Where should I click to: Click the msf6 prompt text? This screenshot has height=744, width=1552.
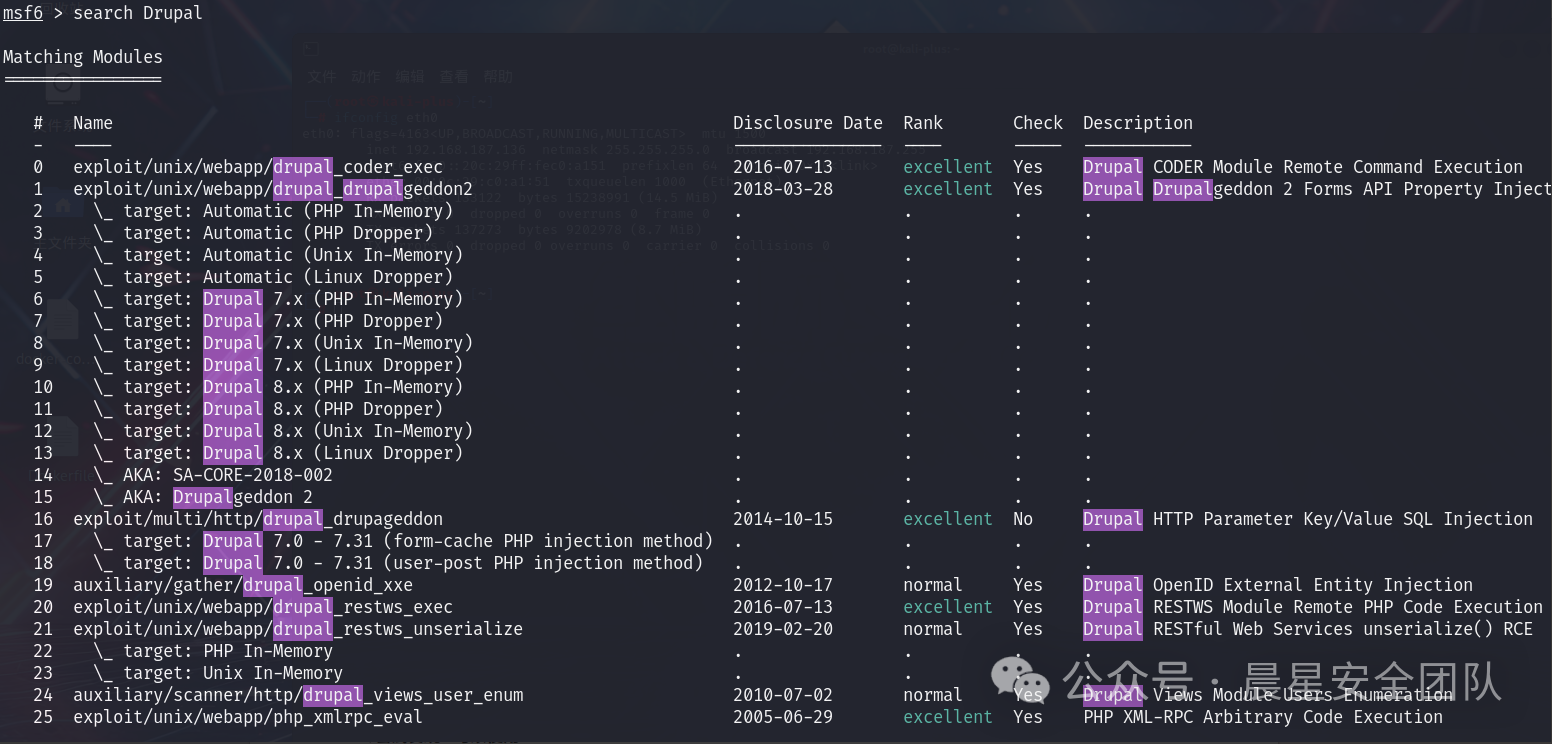(x=22, y=13)
